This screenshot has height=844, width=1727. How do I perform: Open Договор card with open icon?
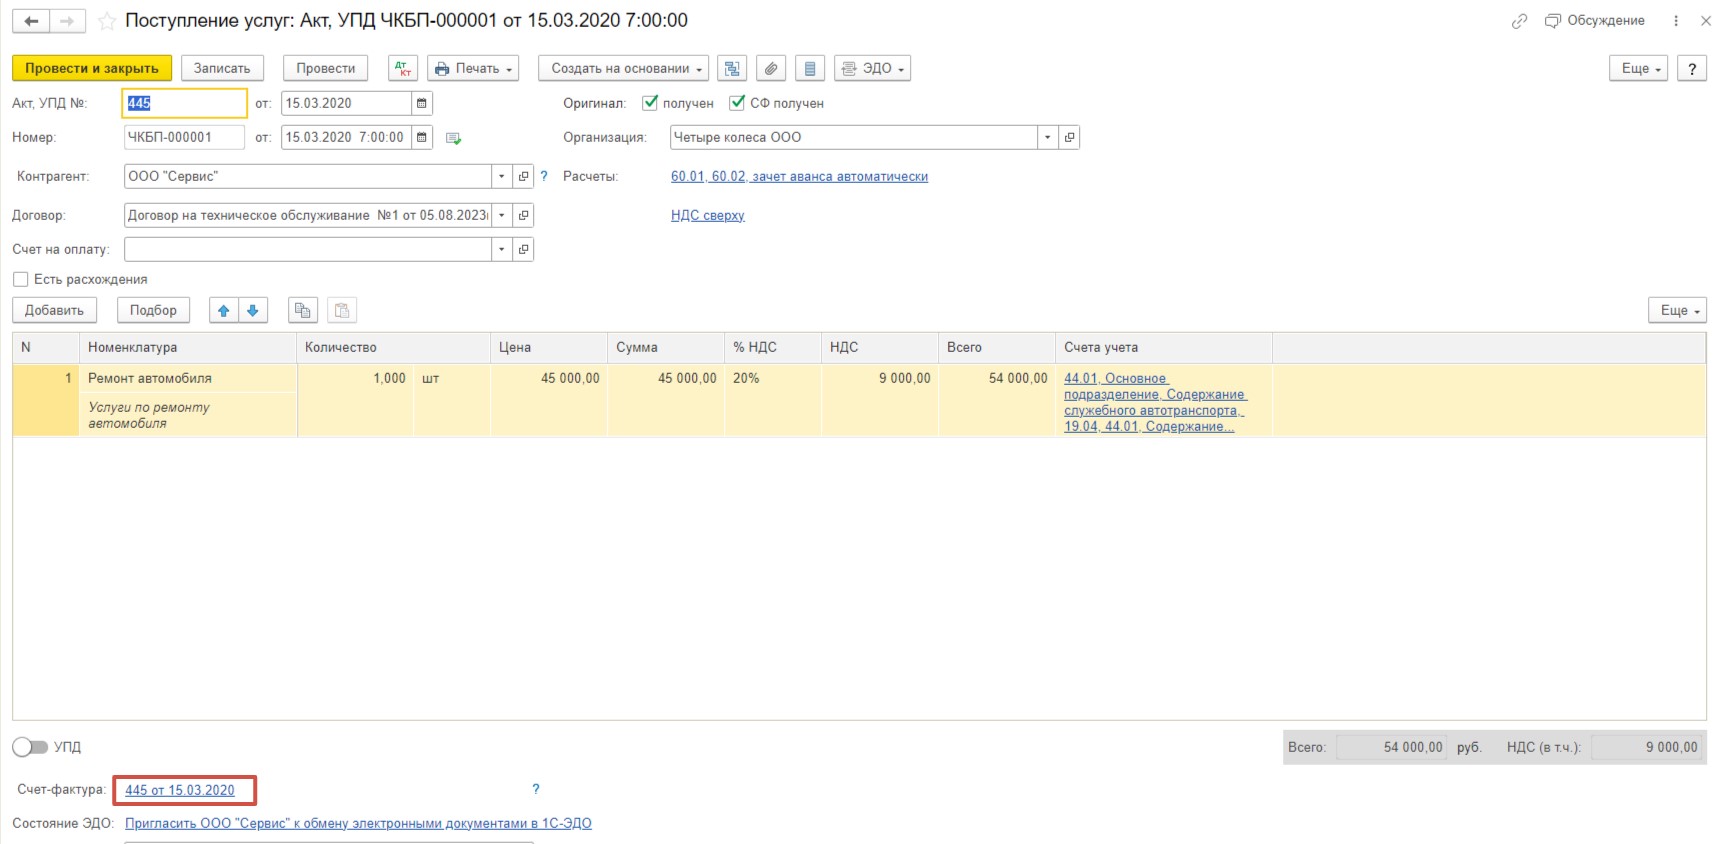523,215
